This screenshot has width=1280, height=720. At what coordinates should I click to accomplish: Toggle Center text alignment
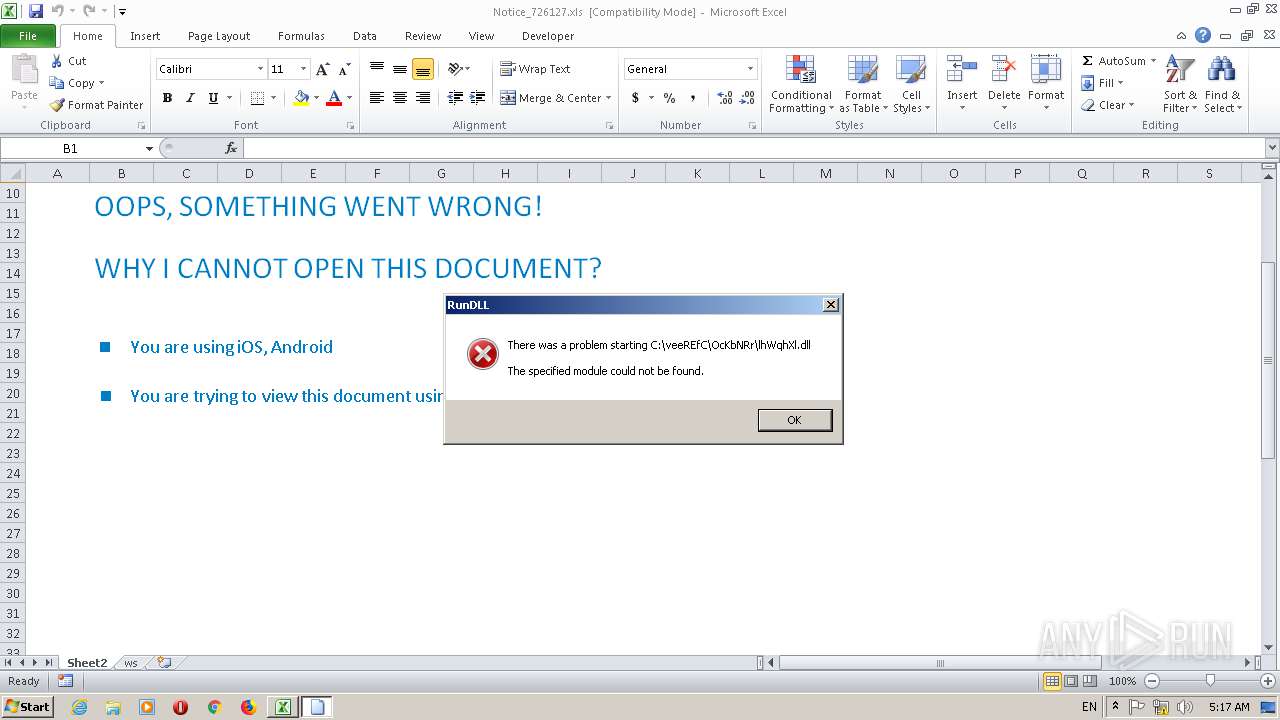tap(400, 98)
